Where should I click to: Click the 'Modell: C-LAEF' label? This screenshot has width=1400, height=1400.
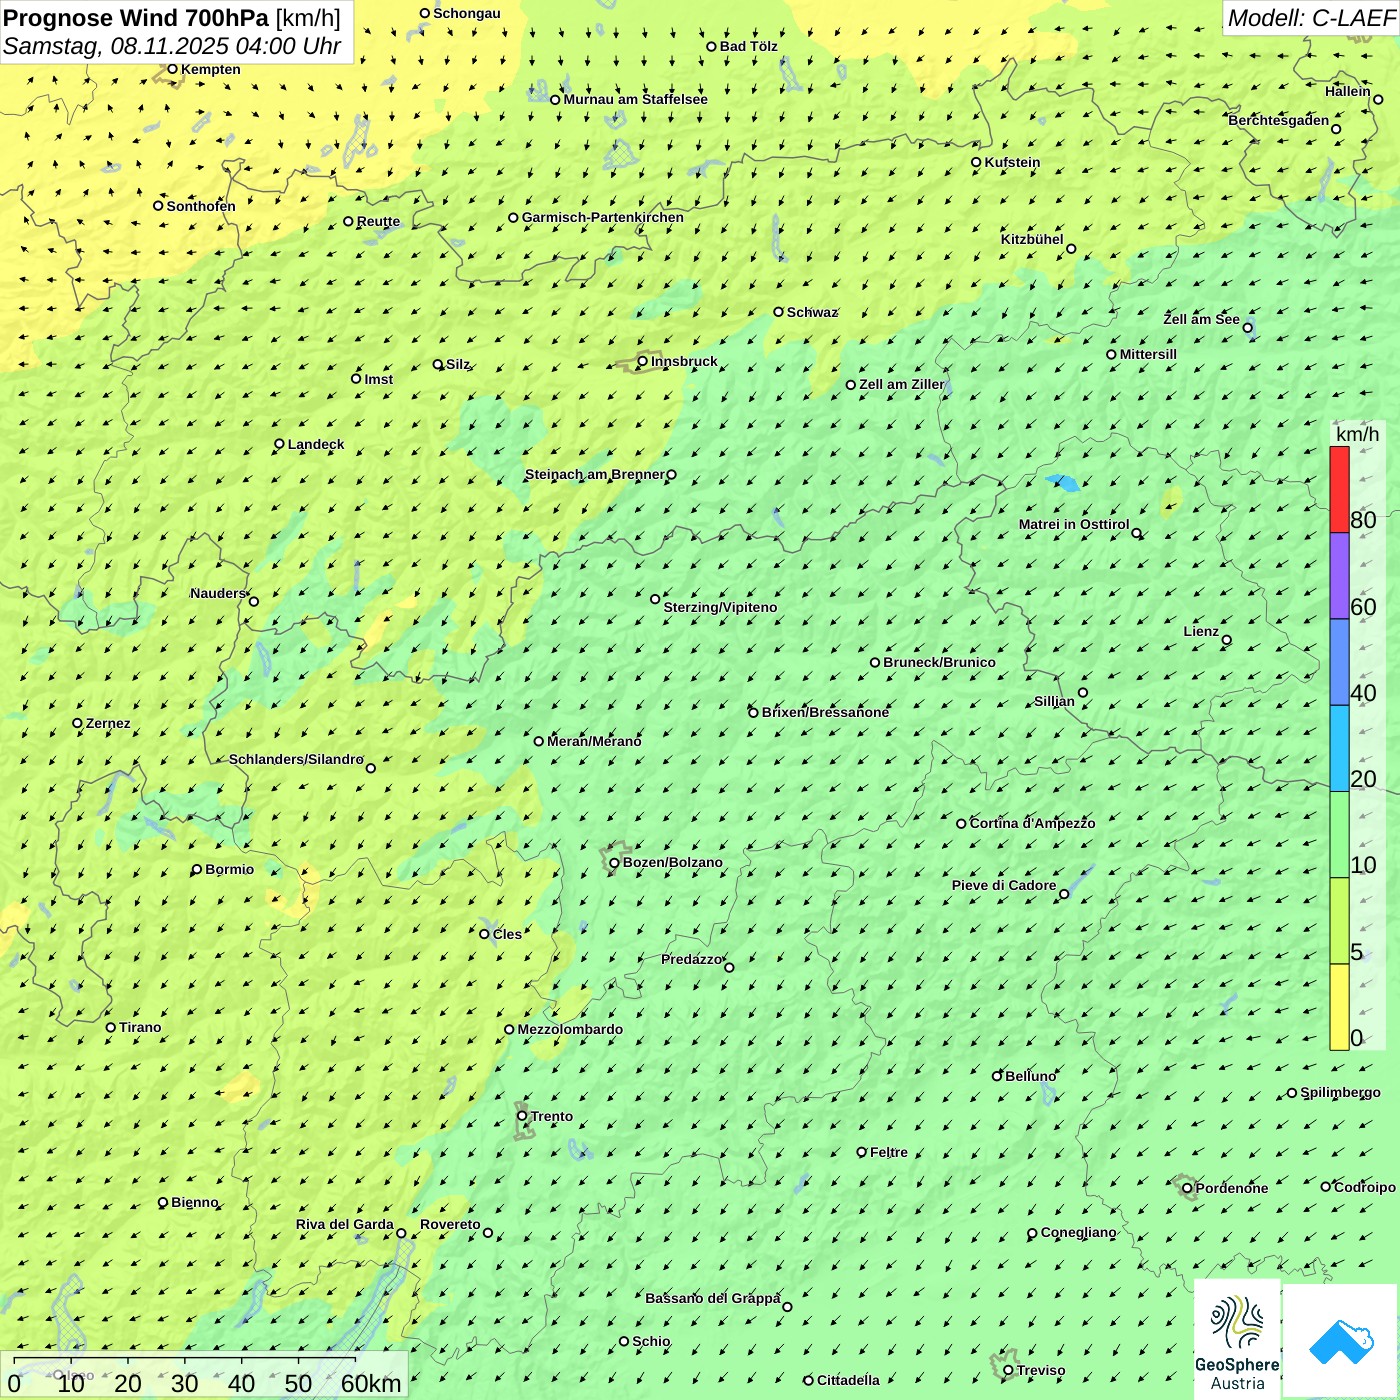pos(1311,18)
